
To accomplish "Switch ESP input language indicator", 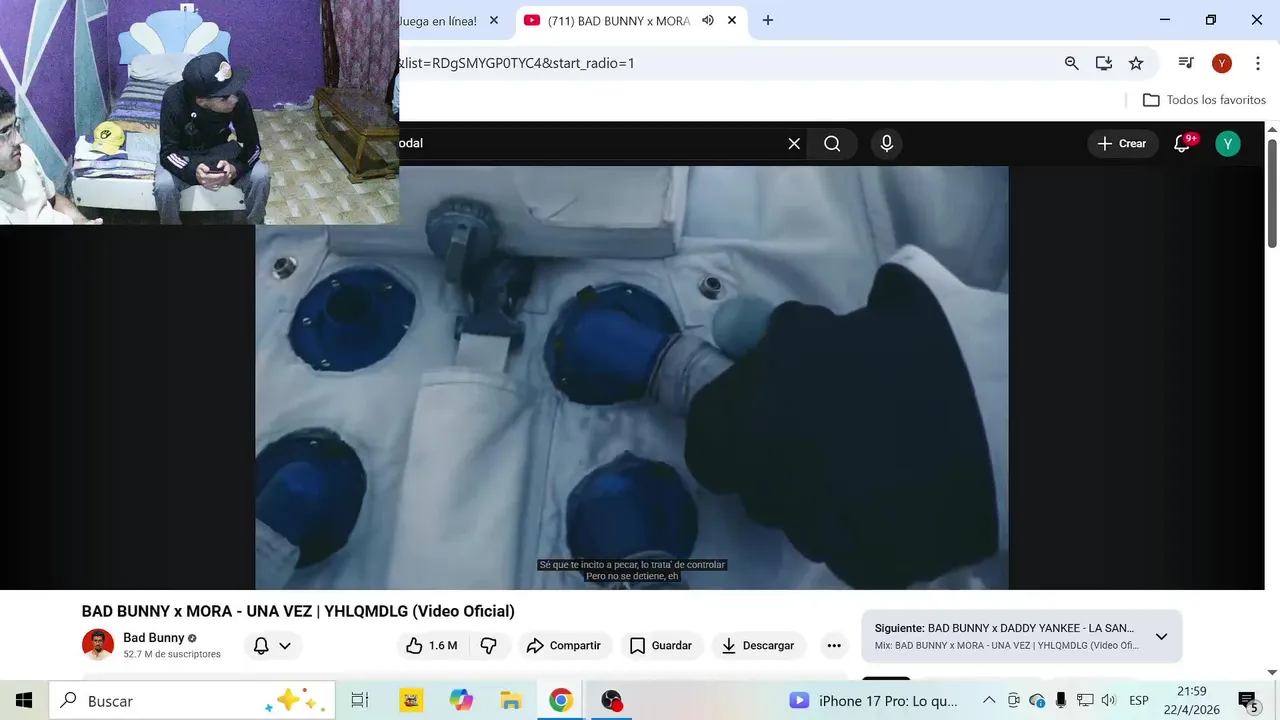I will [1139, 700].
